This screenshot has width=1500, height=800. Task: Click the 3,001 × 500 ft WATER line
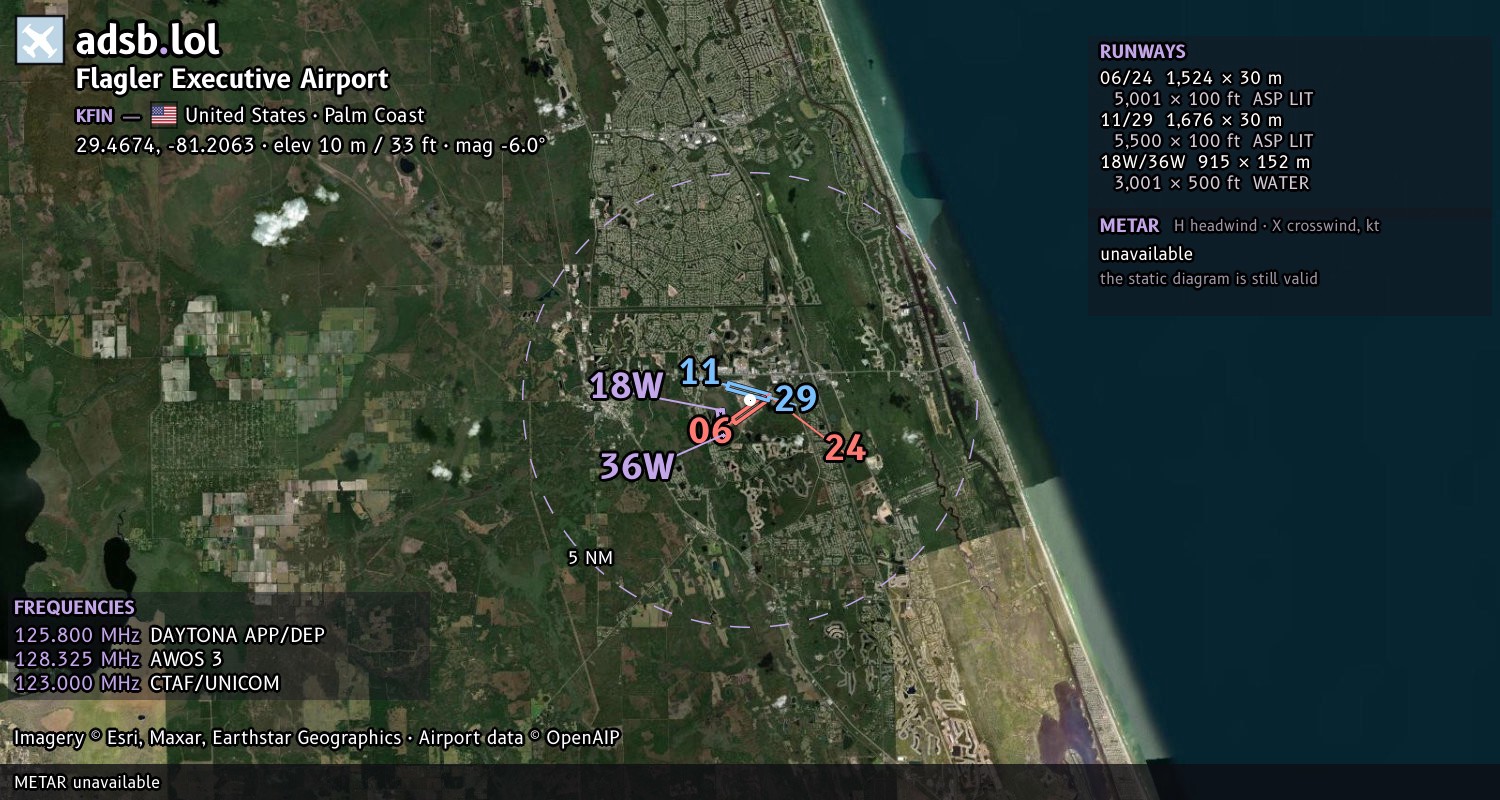pyautogui.click(x=1212, y=183)
